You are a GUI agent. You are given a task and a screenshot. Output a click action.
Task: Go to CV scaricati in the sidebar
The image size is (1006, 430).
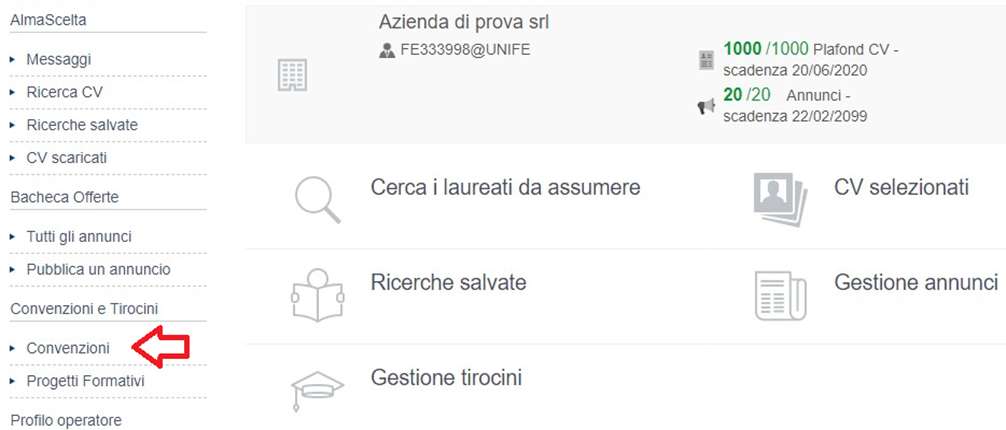click(x=67, y=158)
